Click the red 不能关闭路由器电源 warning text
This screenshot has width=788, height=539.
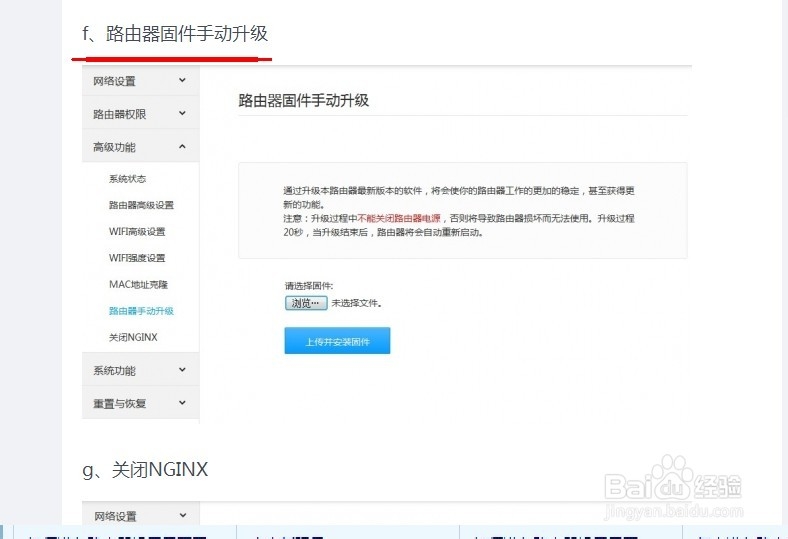tap(399, 219)
